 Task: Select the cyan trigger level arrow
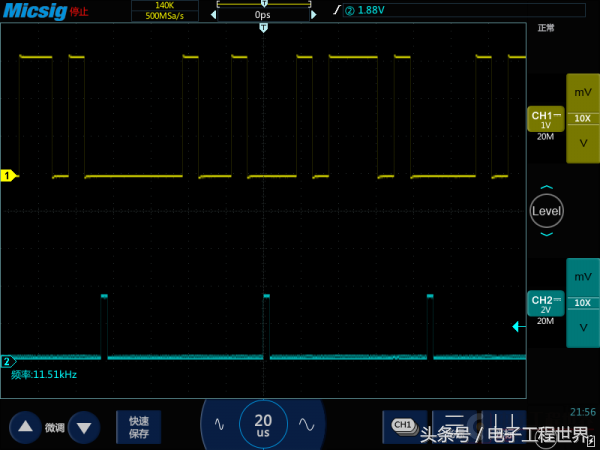pyautogui.click(x=519, y=326)
